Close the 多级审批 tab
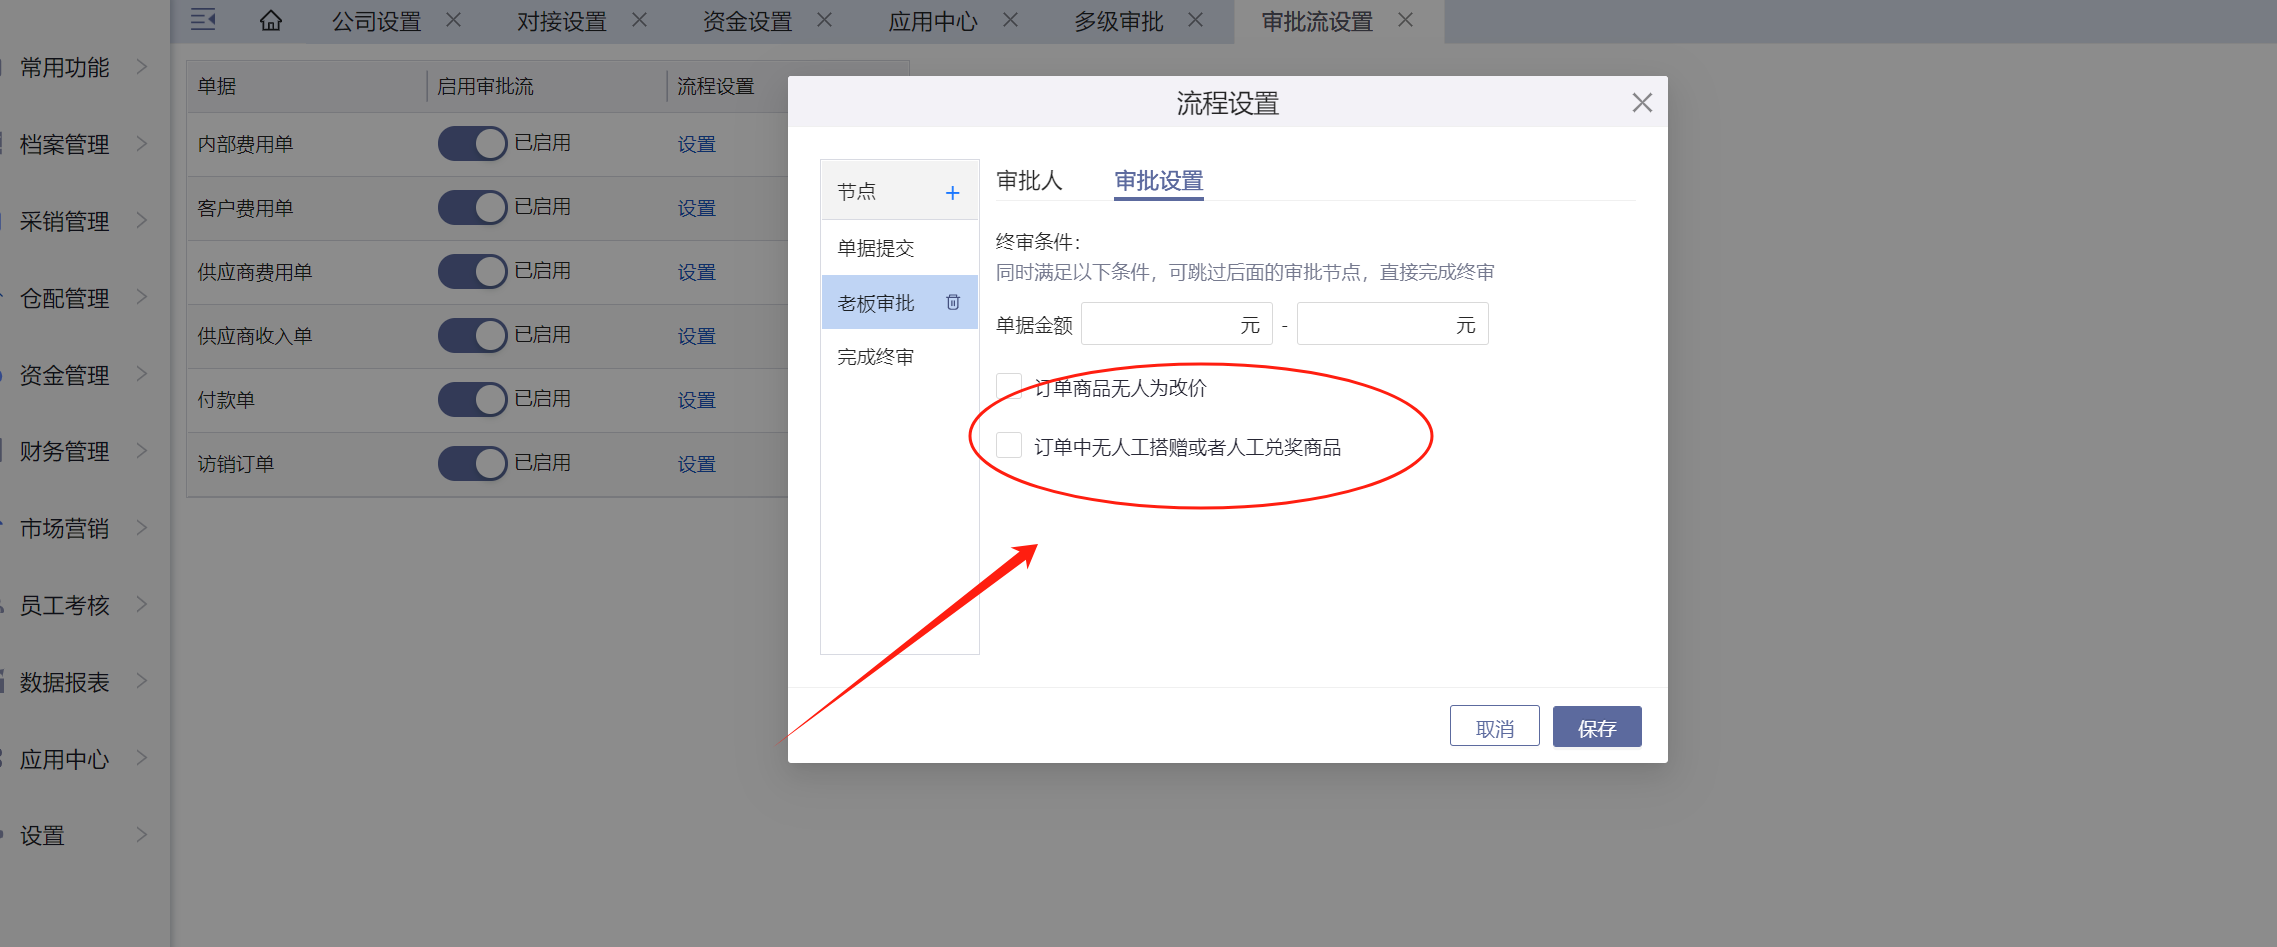 1195,20
